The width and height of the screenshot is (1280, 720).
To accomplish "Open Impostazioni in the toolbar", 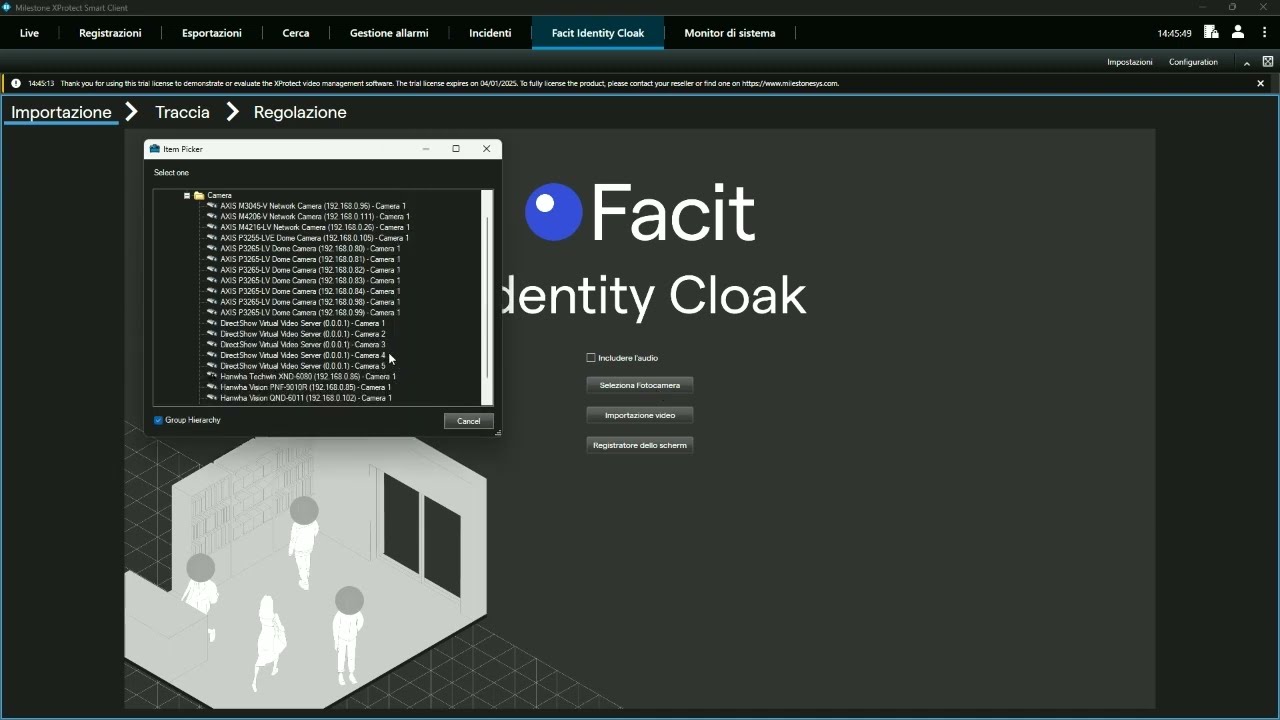I will pos(1130,62).
